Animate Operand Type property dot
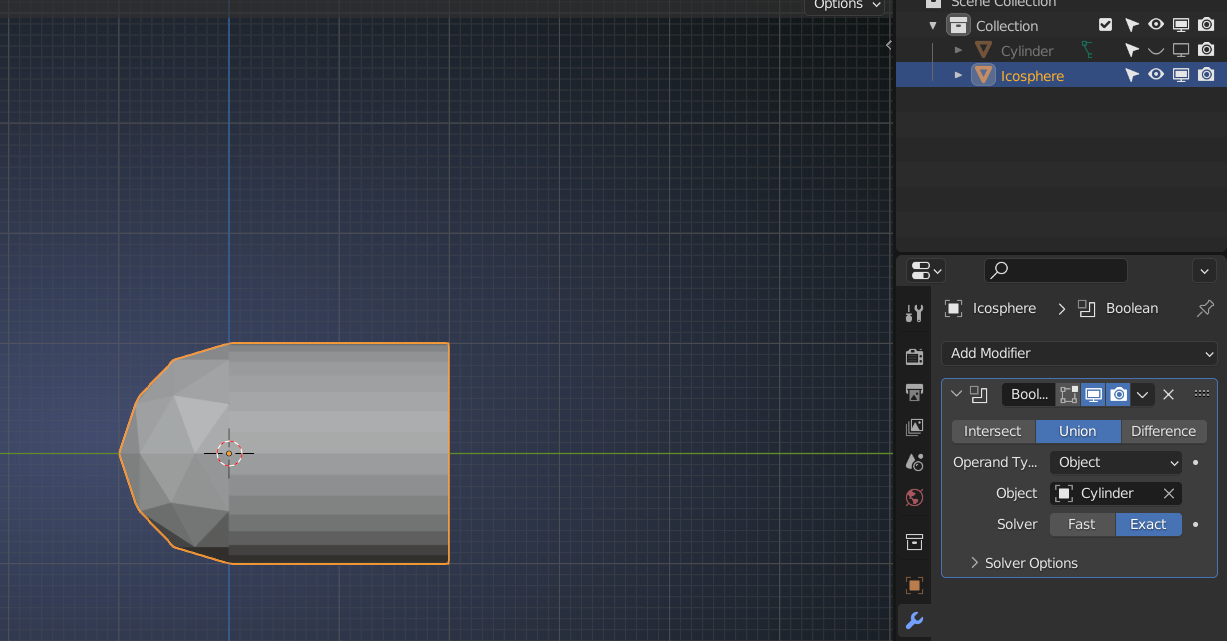1227x641 pixels. (x=1196, y=463)
